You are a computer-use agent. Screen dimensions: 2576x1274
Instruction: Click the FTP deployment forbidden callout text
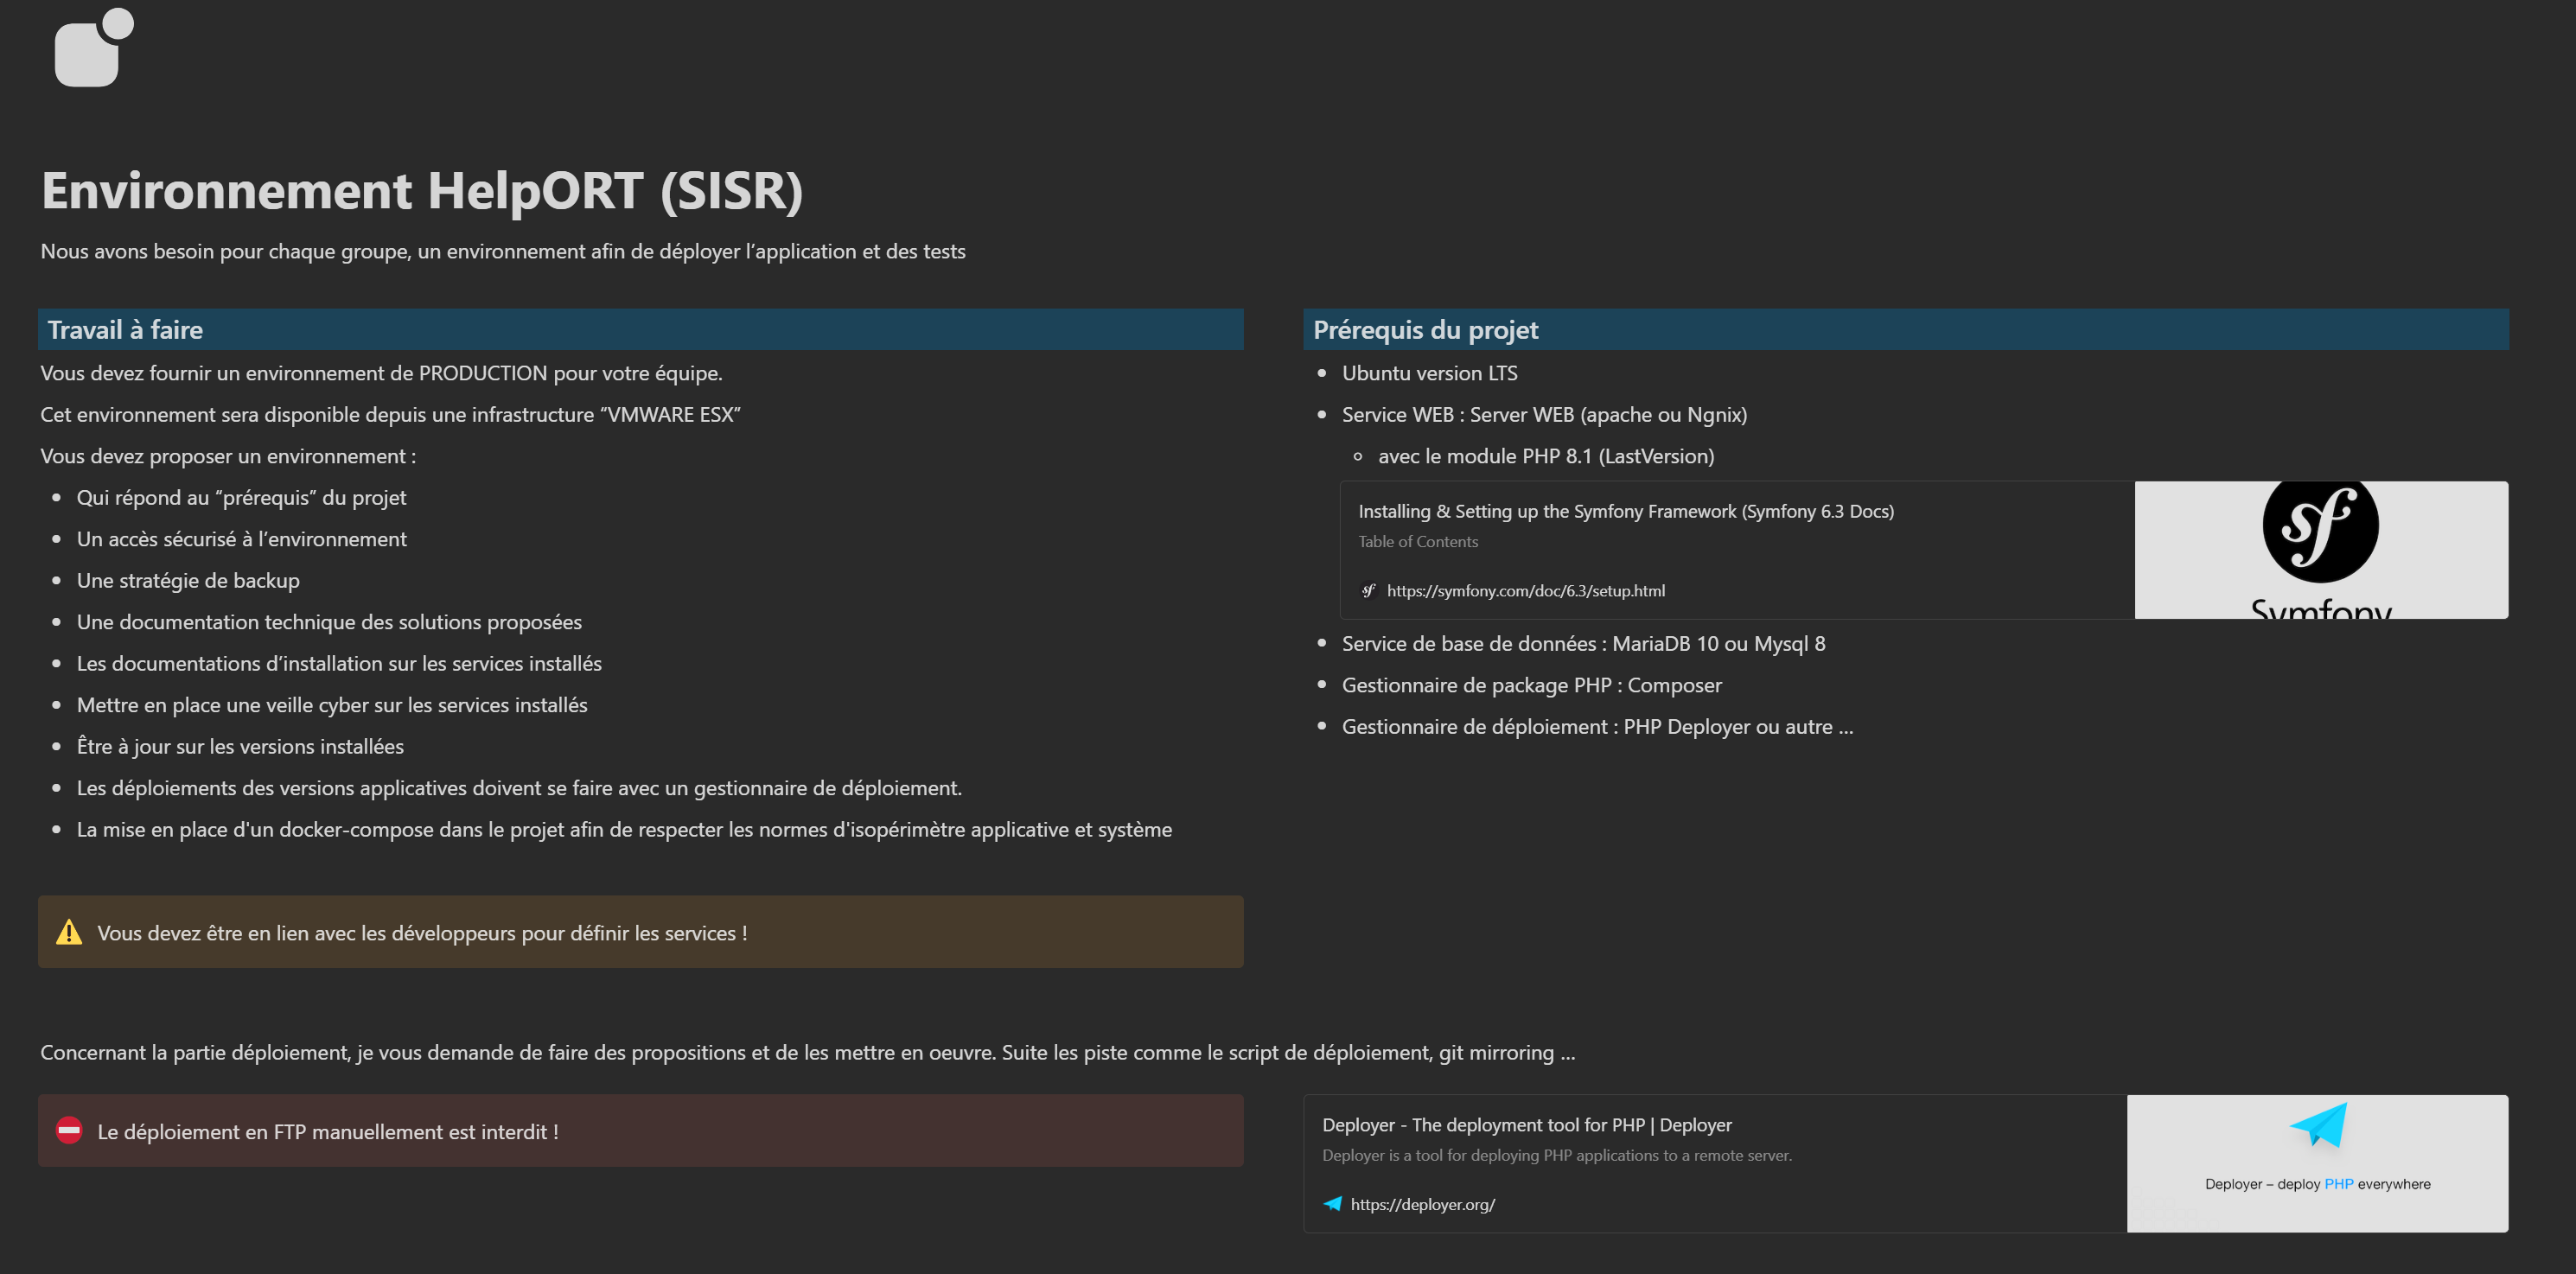(327, 1131)
